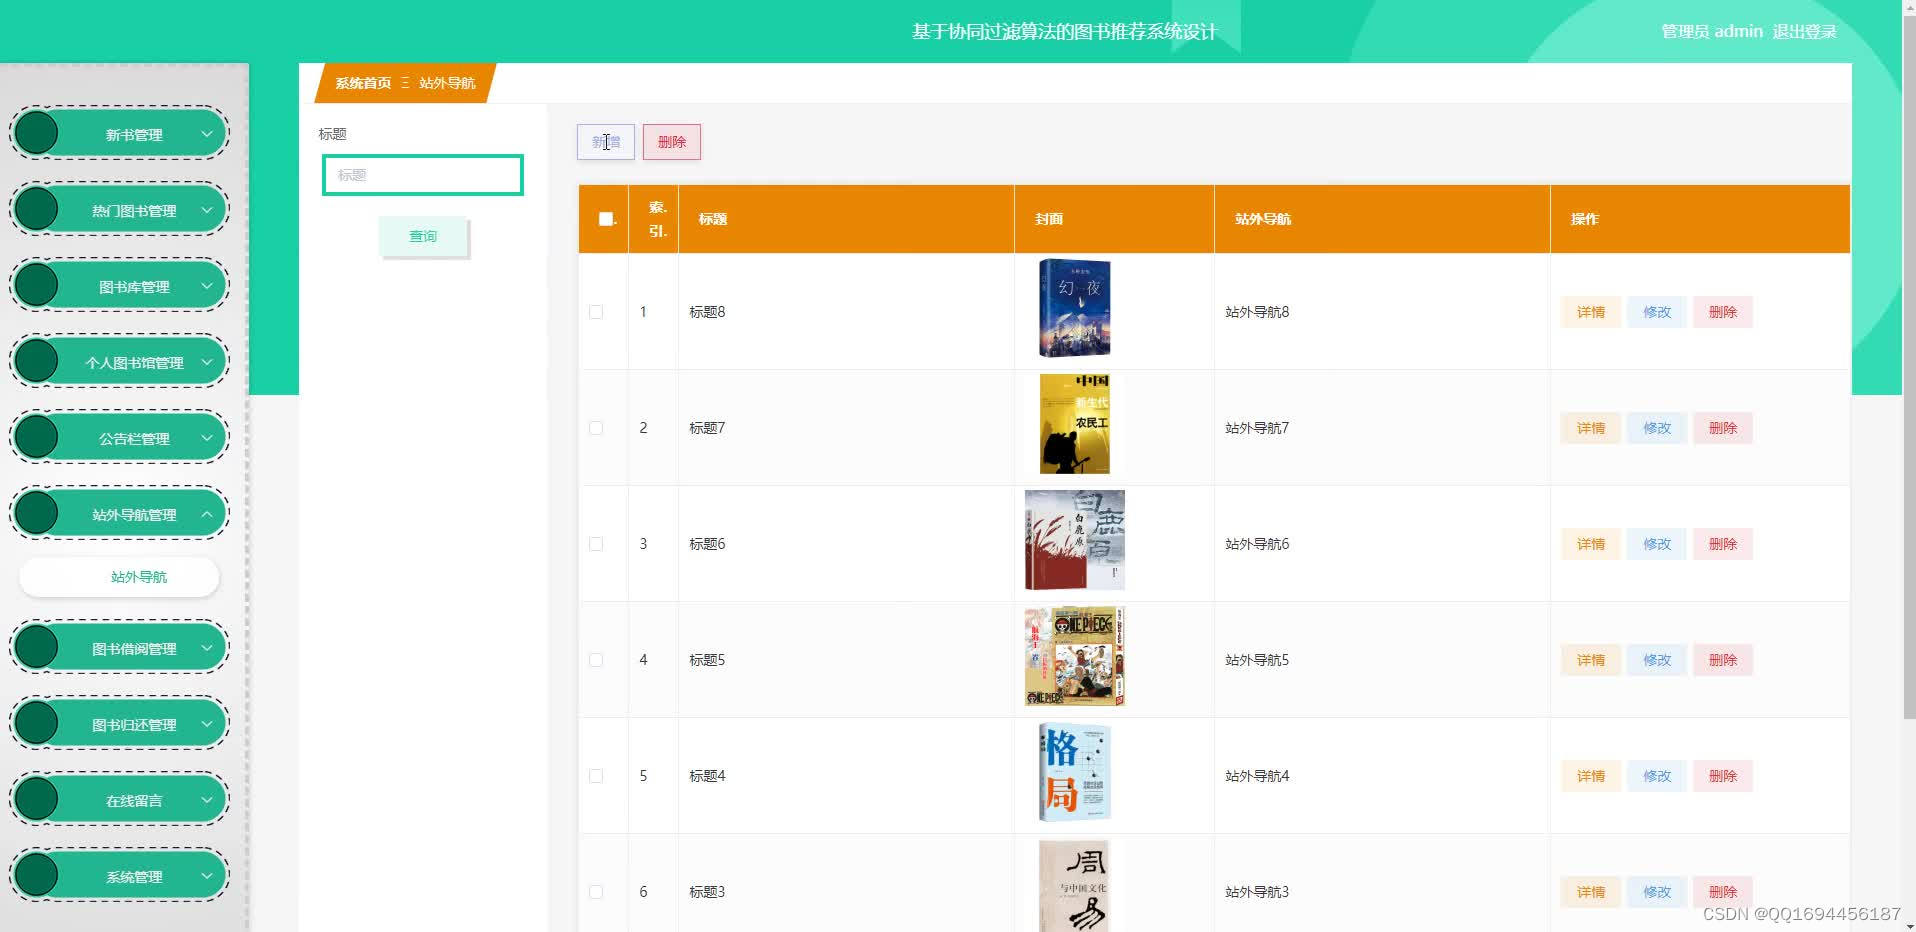1916x932 pixels.
Task: Click the round icon beside 公告栏管理
Action: (37, 437)
